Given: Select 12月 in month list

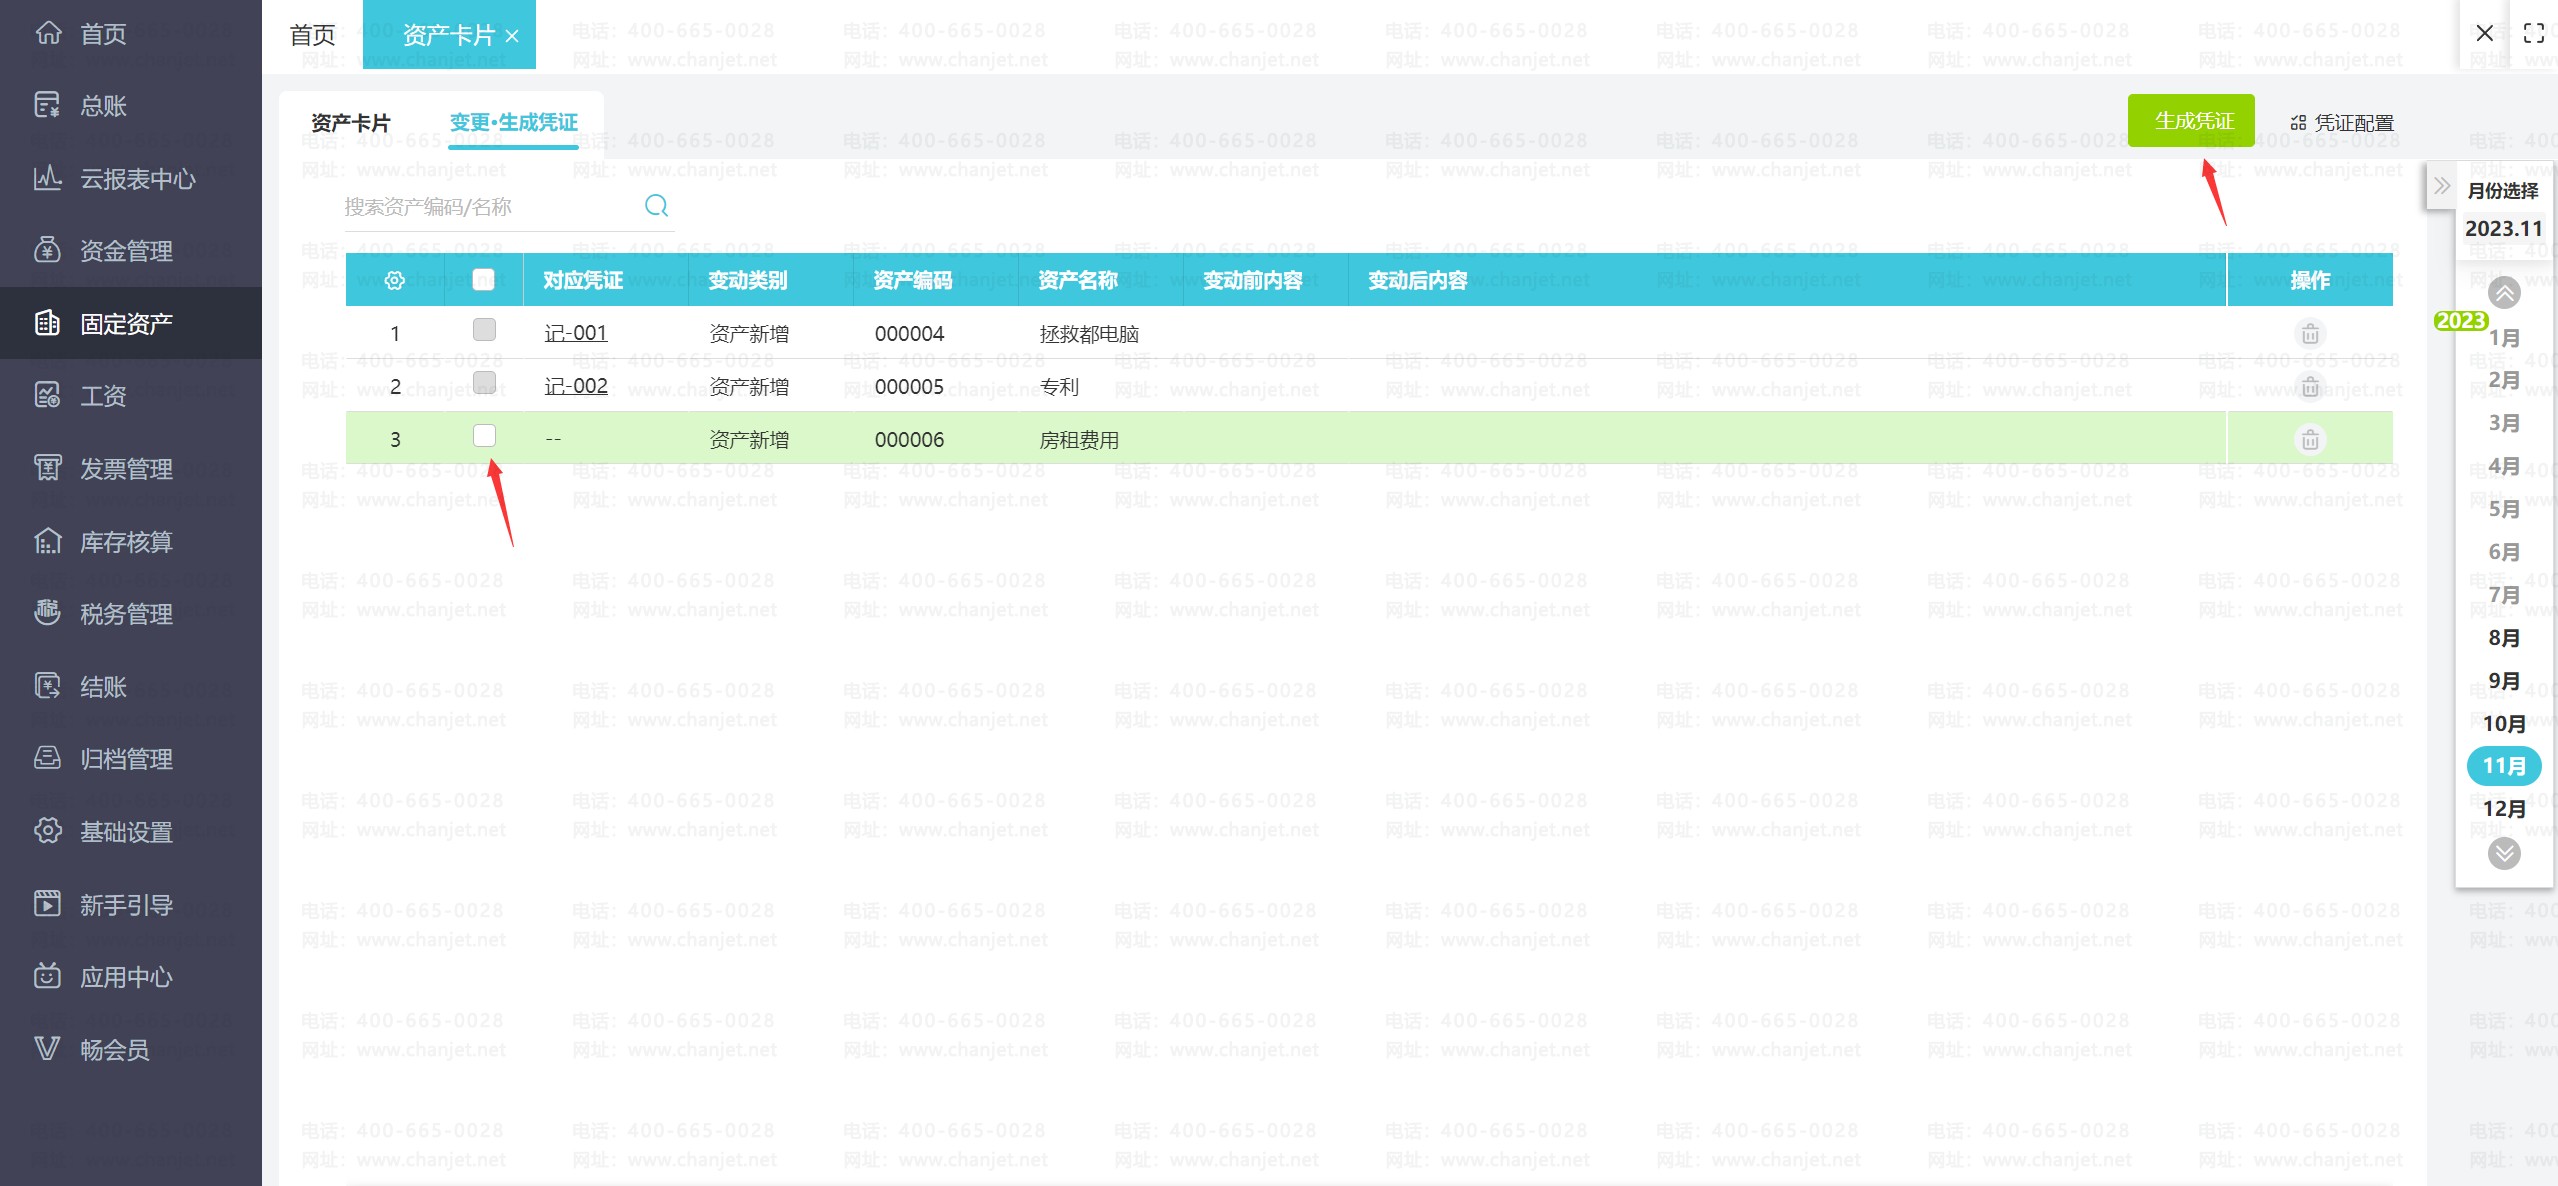Looking at the screenshot, I should [x=2504, y=809].
